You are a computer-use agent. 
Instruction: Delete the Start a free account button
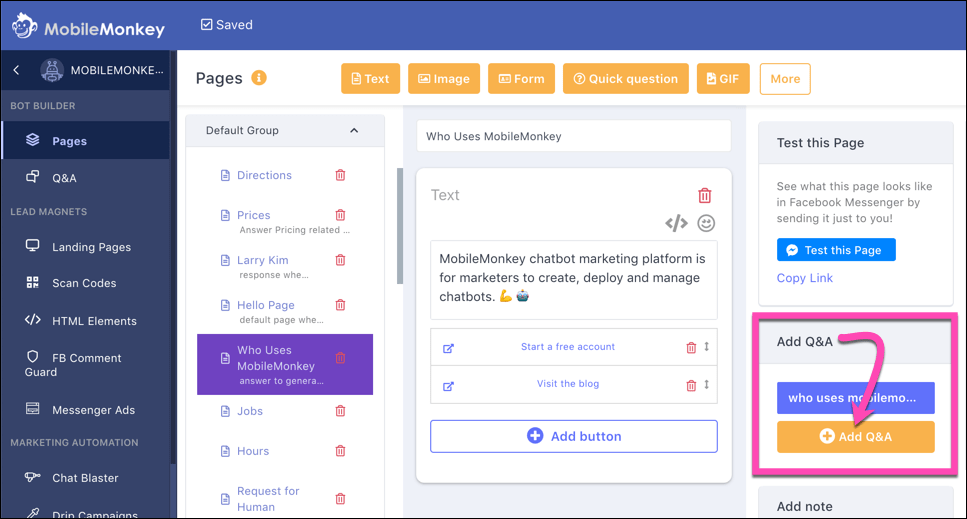(691, 348)
